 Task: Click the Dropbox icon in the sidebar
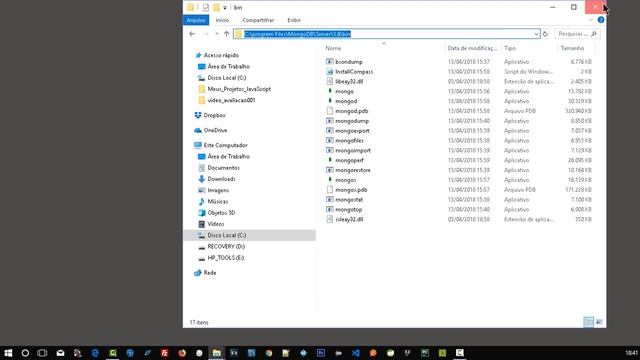[x=198, y=115]
